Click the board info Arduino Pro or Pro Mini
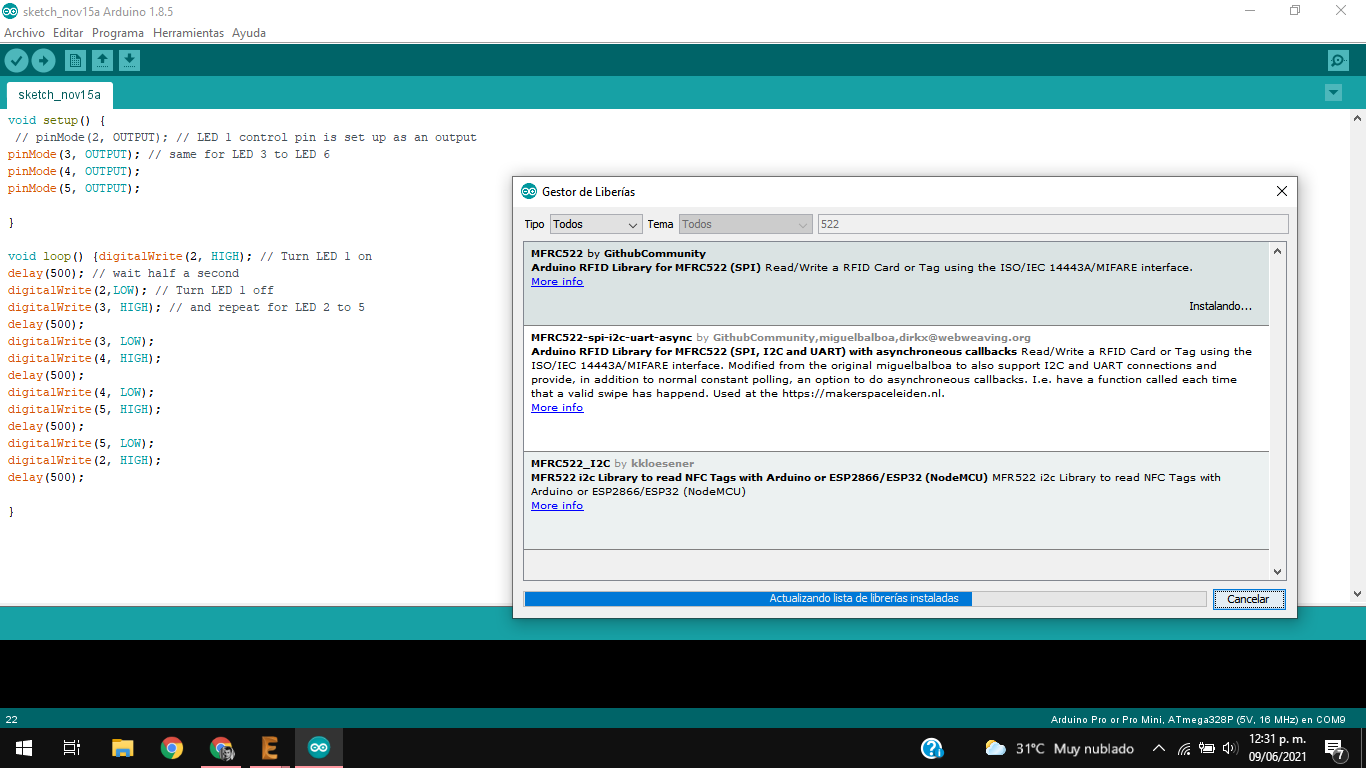The image size is (1366, 768). (1198, 719)
